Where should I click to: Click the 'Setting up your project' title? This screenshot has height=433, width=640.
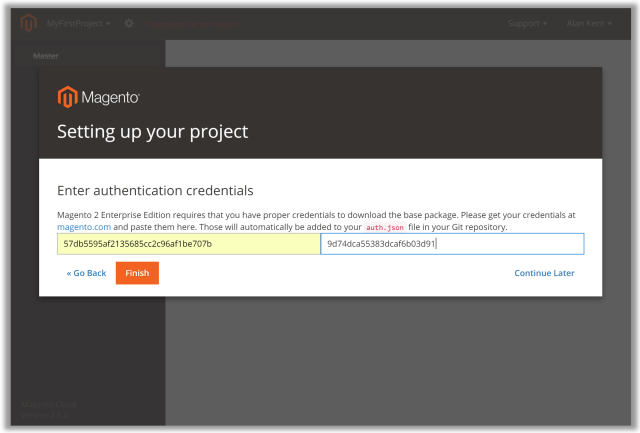click(x=152, y=131)
